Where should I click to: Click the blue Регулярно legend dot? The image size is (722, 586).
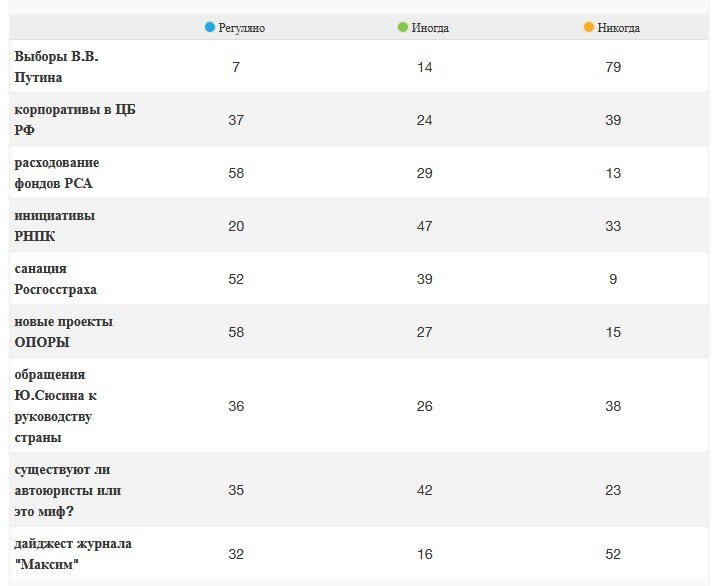(x=210, y=28)
